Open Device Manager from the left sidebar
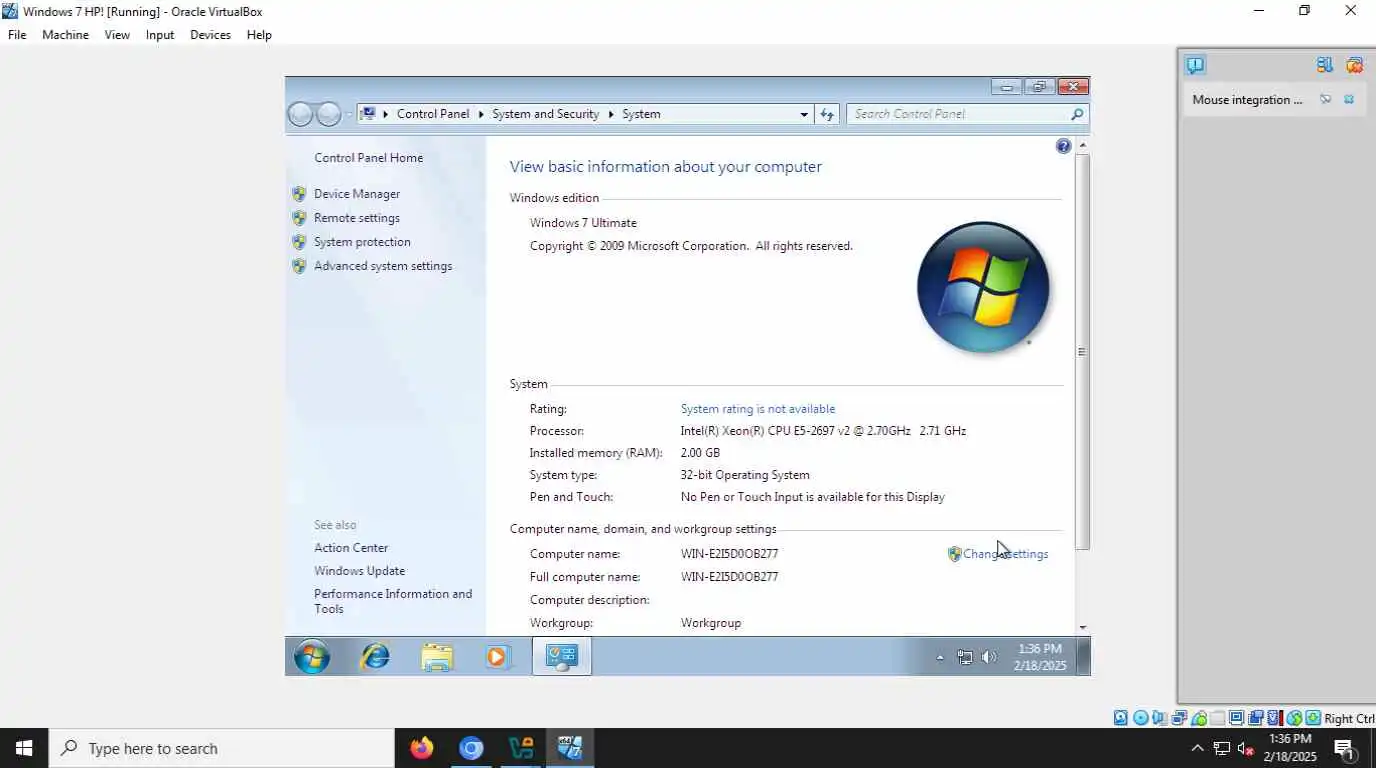Viewport: 1376px width, 768px height. (x=356, y=194)
